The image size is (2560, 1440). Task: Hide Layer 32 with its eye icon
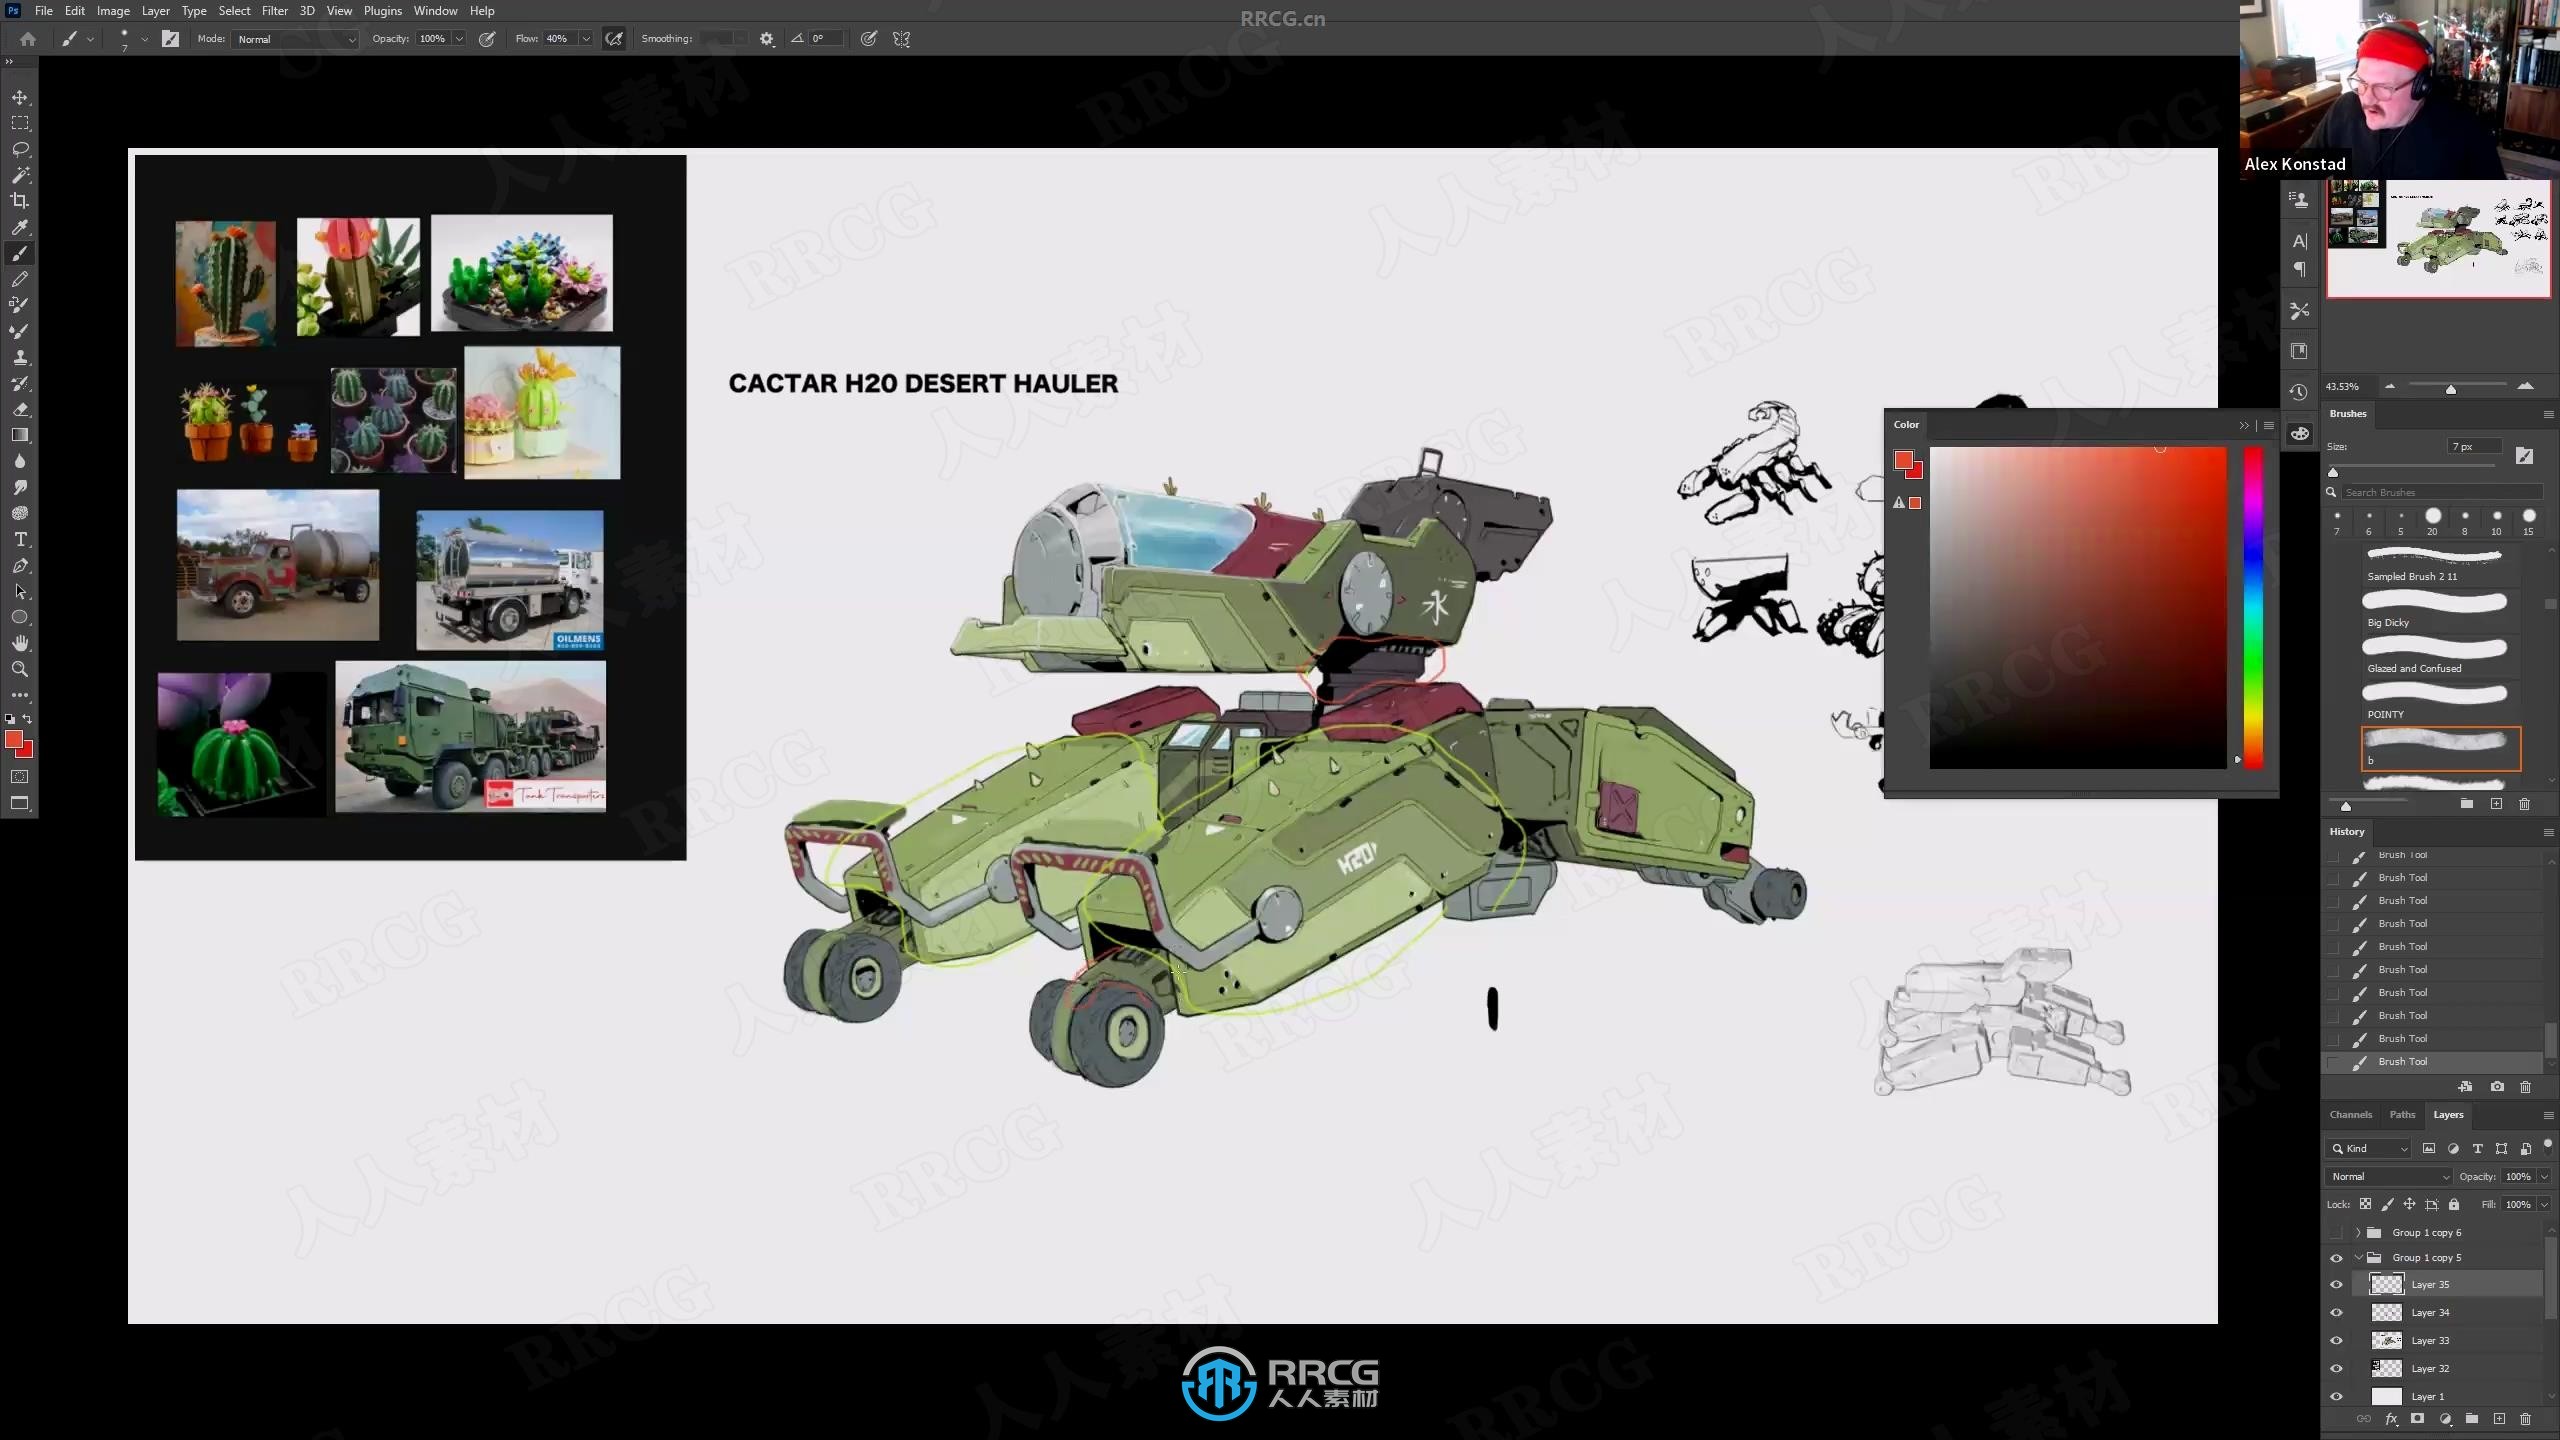[2336, 1369]
